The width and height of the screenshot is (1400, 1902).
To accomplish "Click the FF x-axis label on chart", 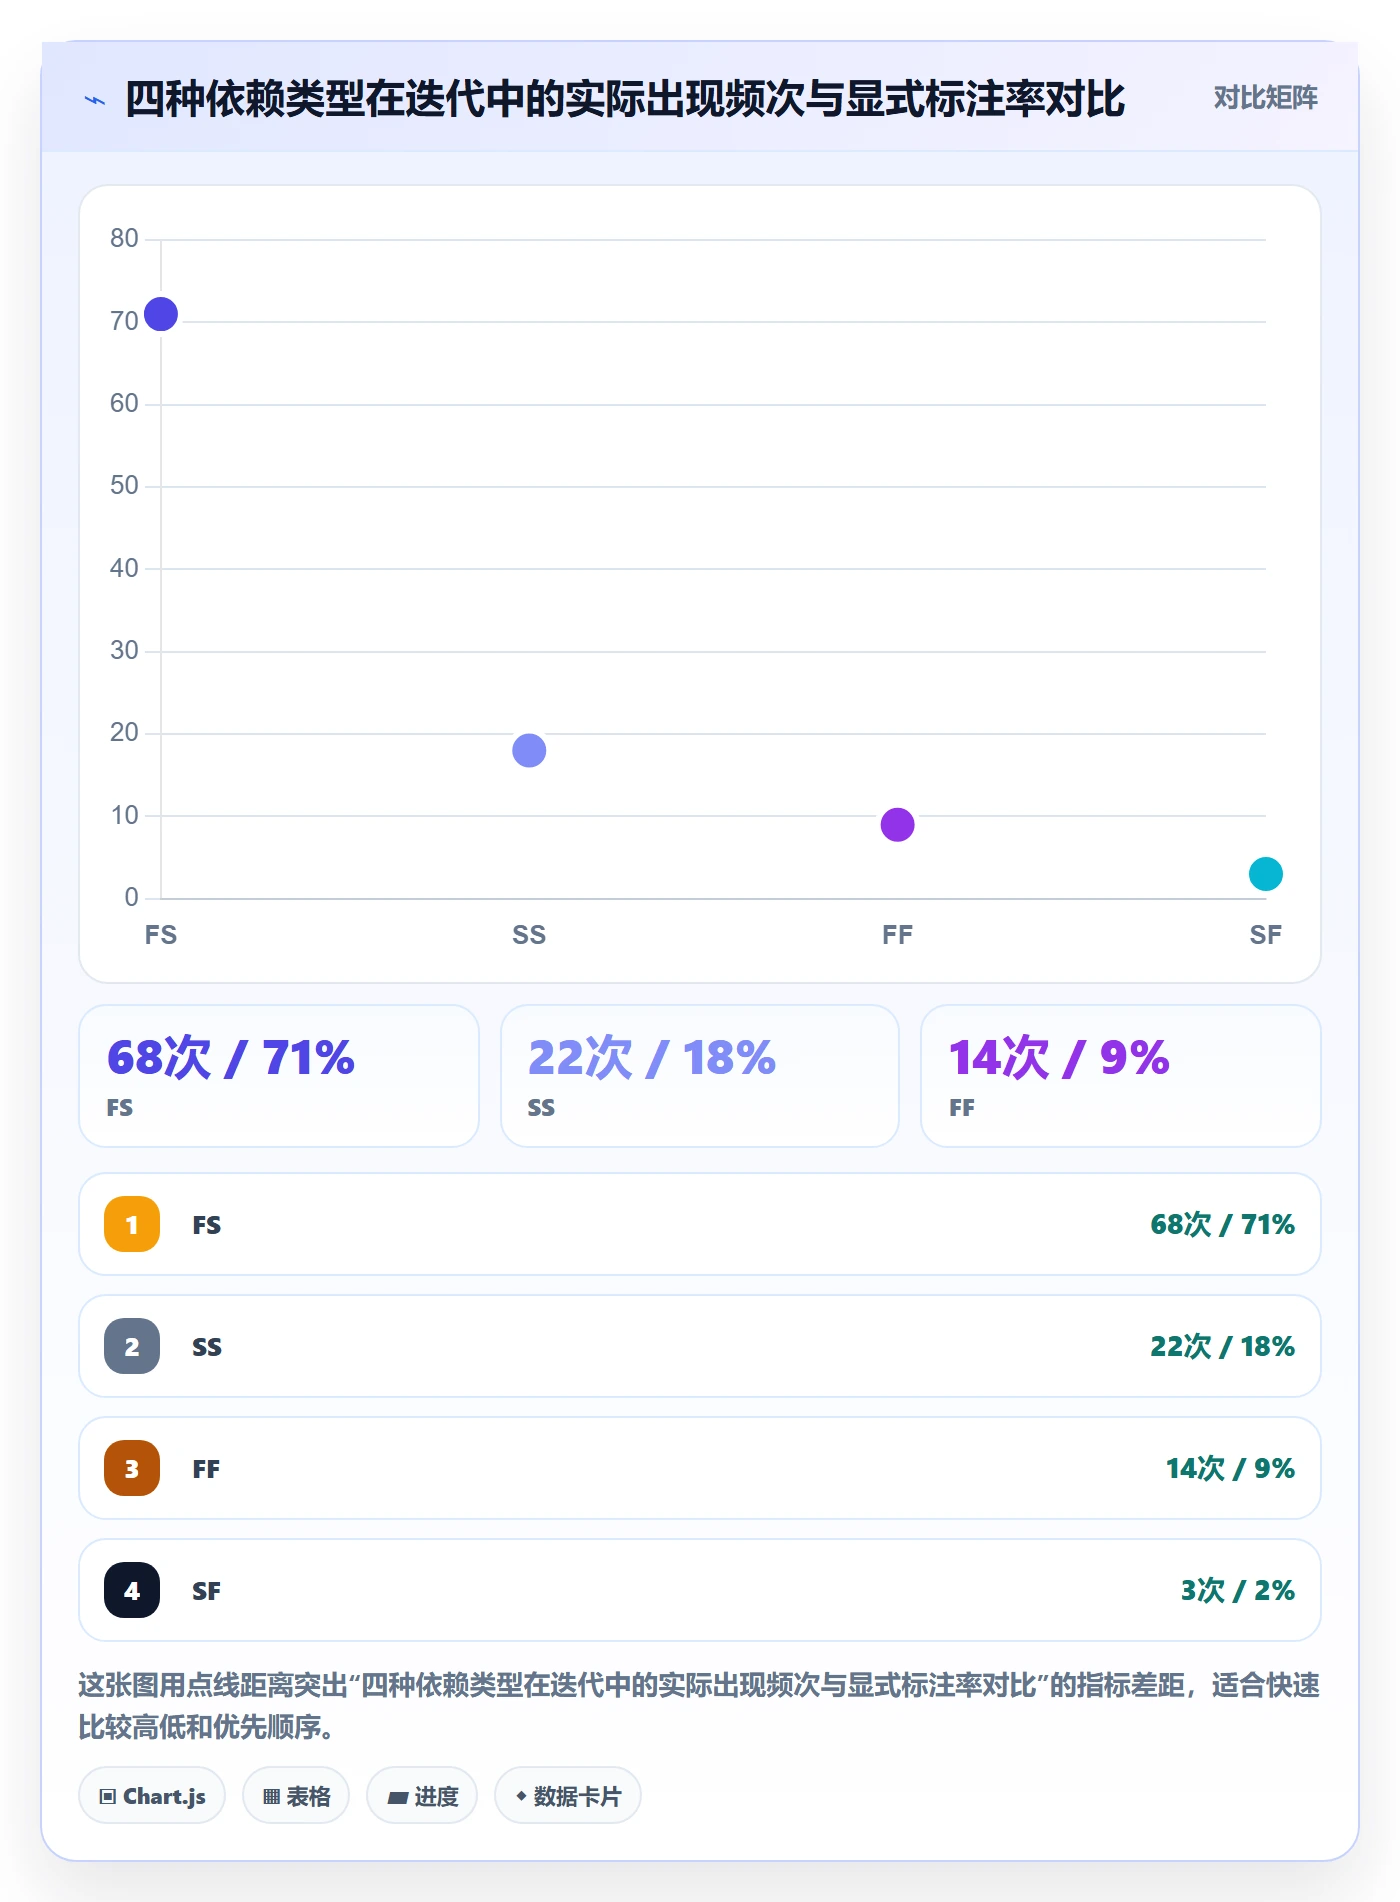I will pyautogui.click(x=897, y=935).
